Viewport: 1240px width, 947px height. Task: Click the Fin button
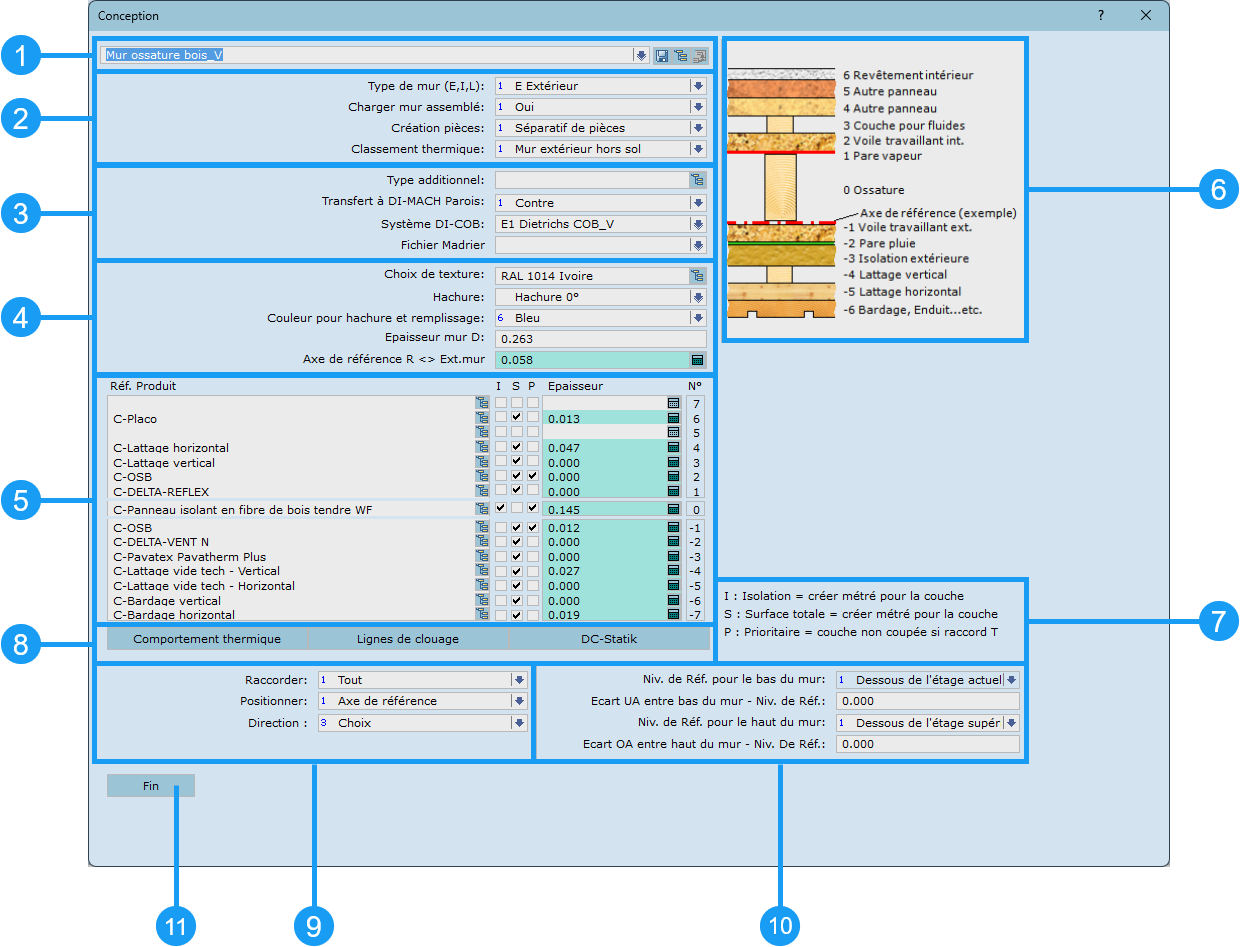pyautogui.click(x=151, y=786)
